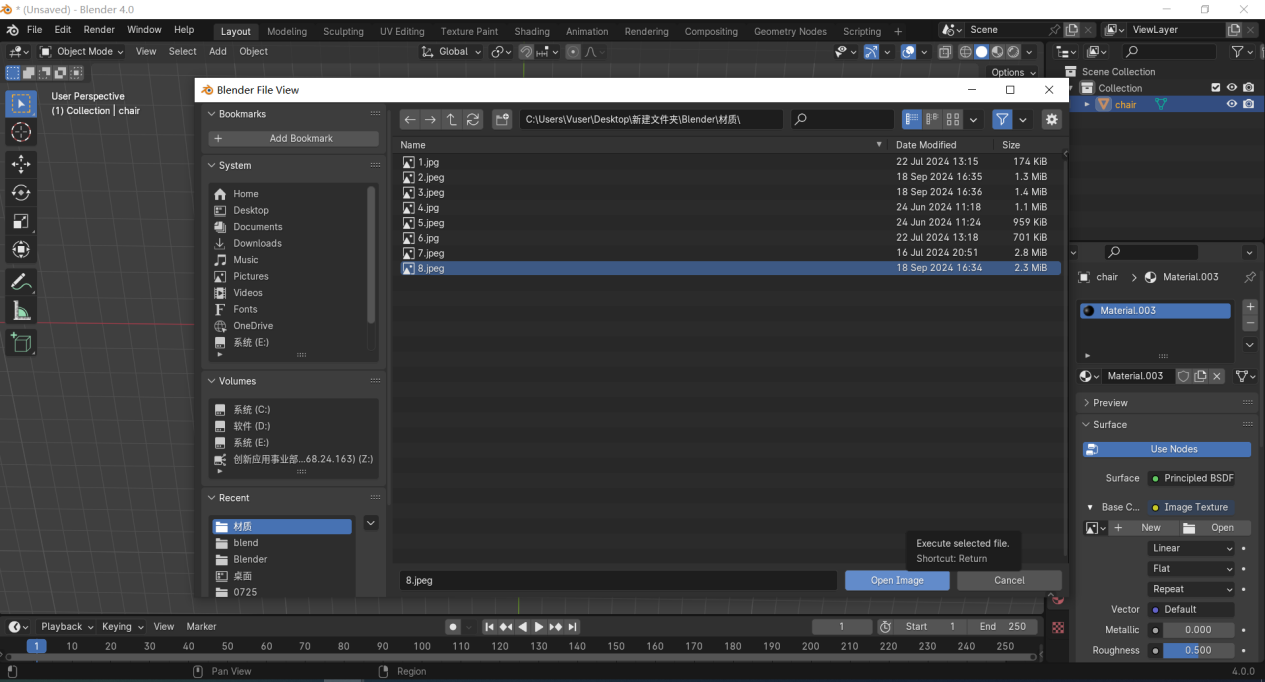
Task: Select the Move tool in the viewport toolbar
Action: (x=20, y=163)
